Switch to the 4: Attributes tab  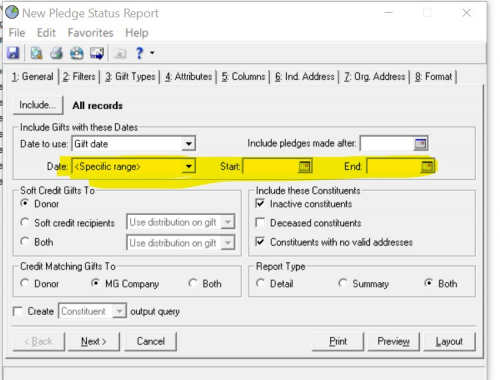(188, 77)
